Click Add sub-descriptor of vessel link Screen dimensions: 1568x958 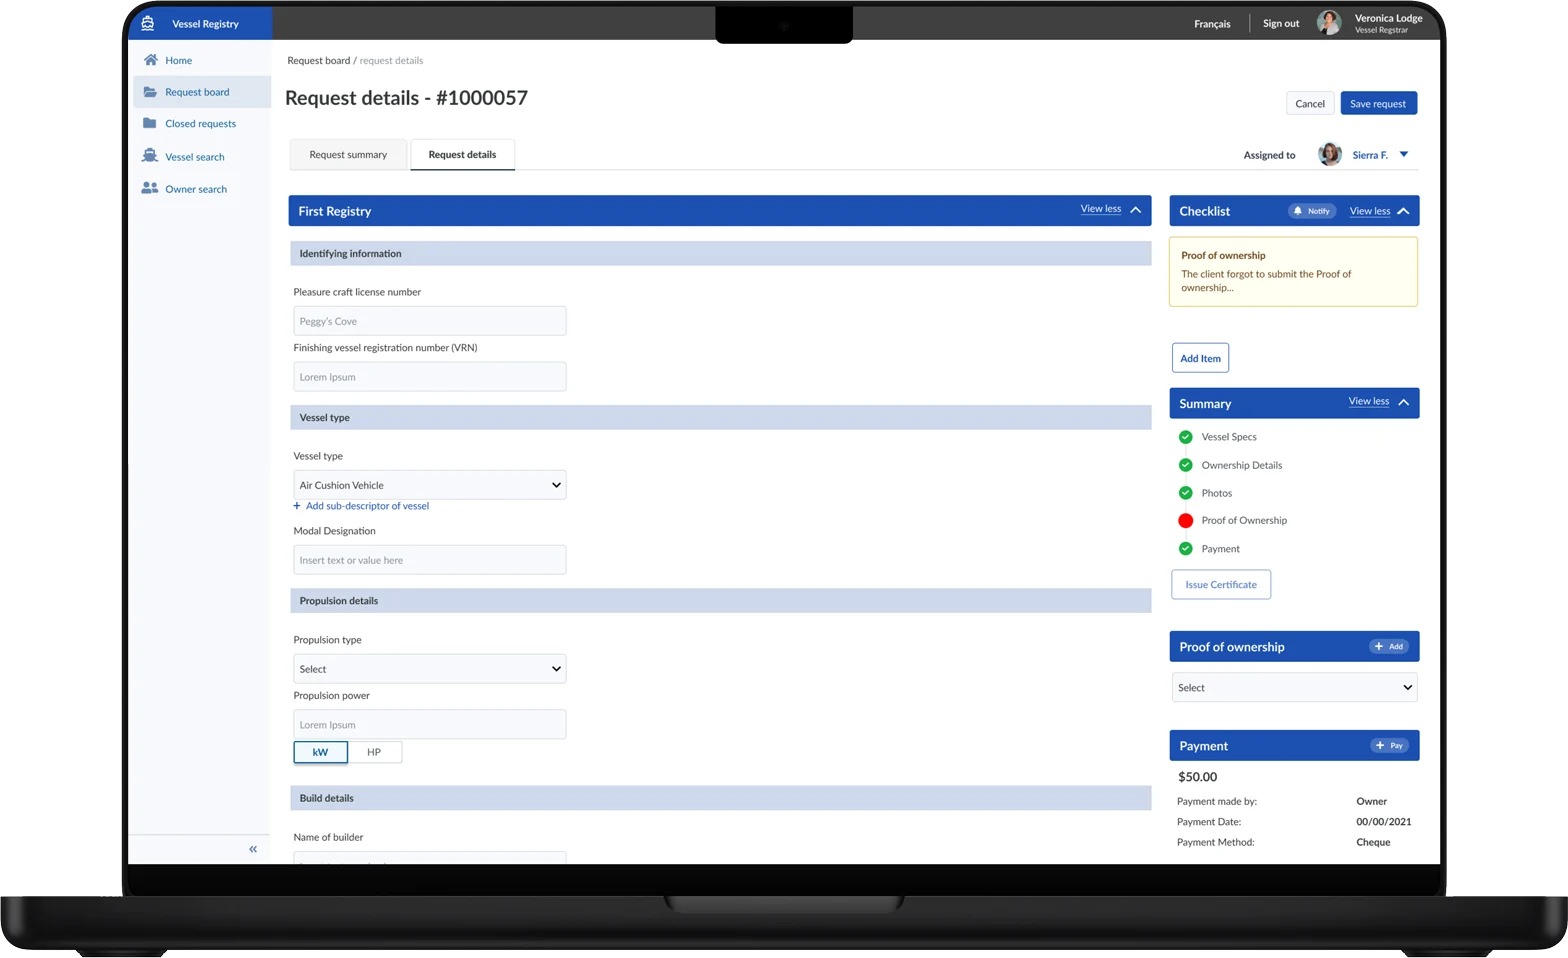[361, 506]
